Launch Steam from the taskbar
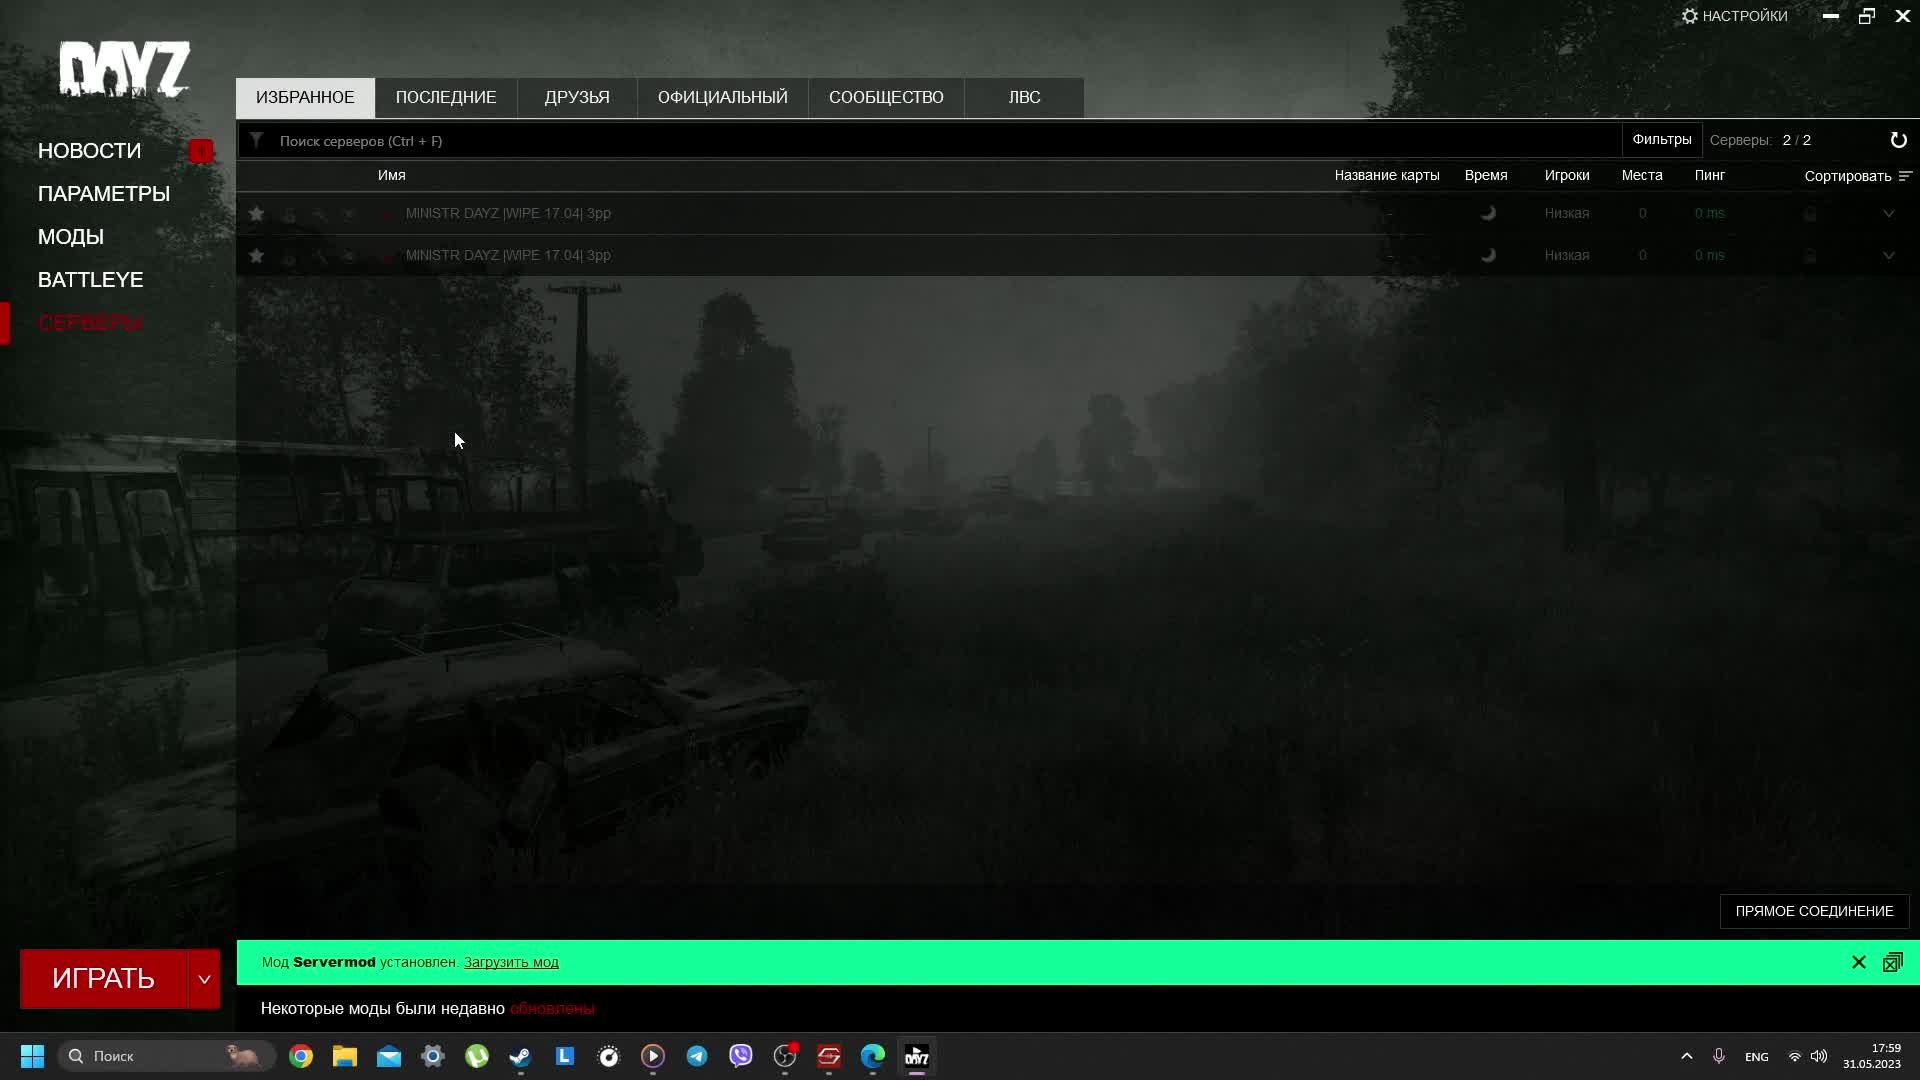The height and width of the screenshot is (1080, 1920). click(x=520, y=1057)
